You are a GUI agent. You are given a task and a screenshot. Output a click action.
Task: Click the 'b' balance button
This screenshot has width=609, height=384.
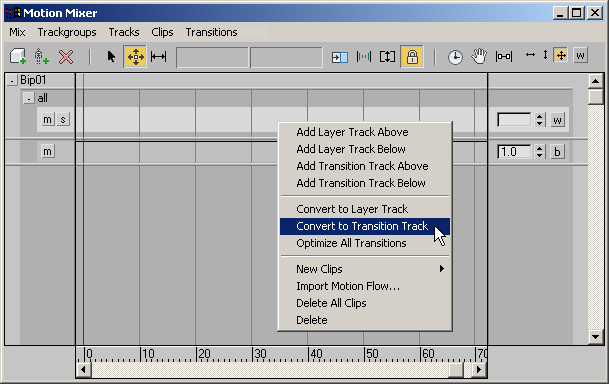(557, 152)
